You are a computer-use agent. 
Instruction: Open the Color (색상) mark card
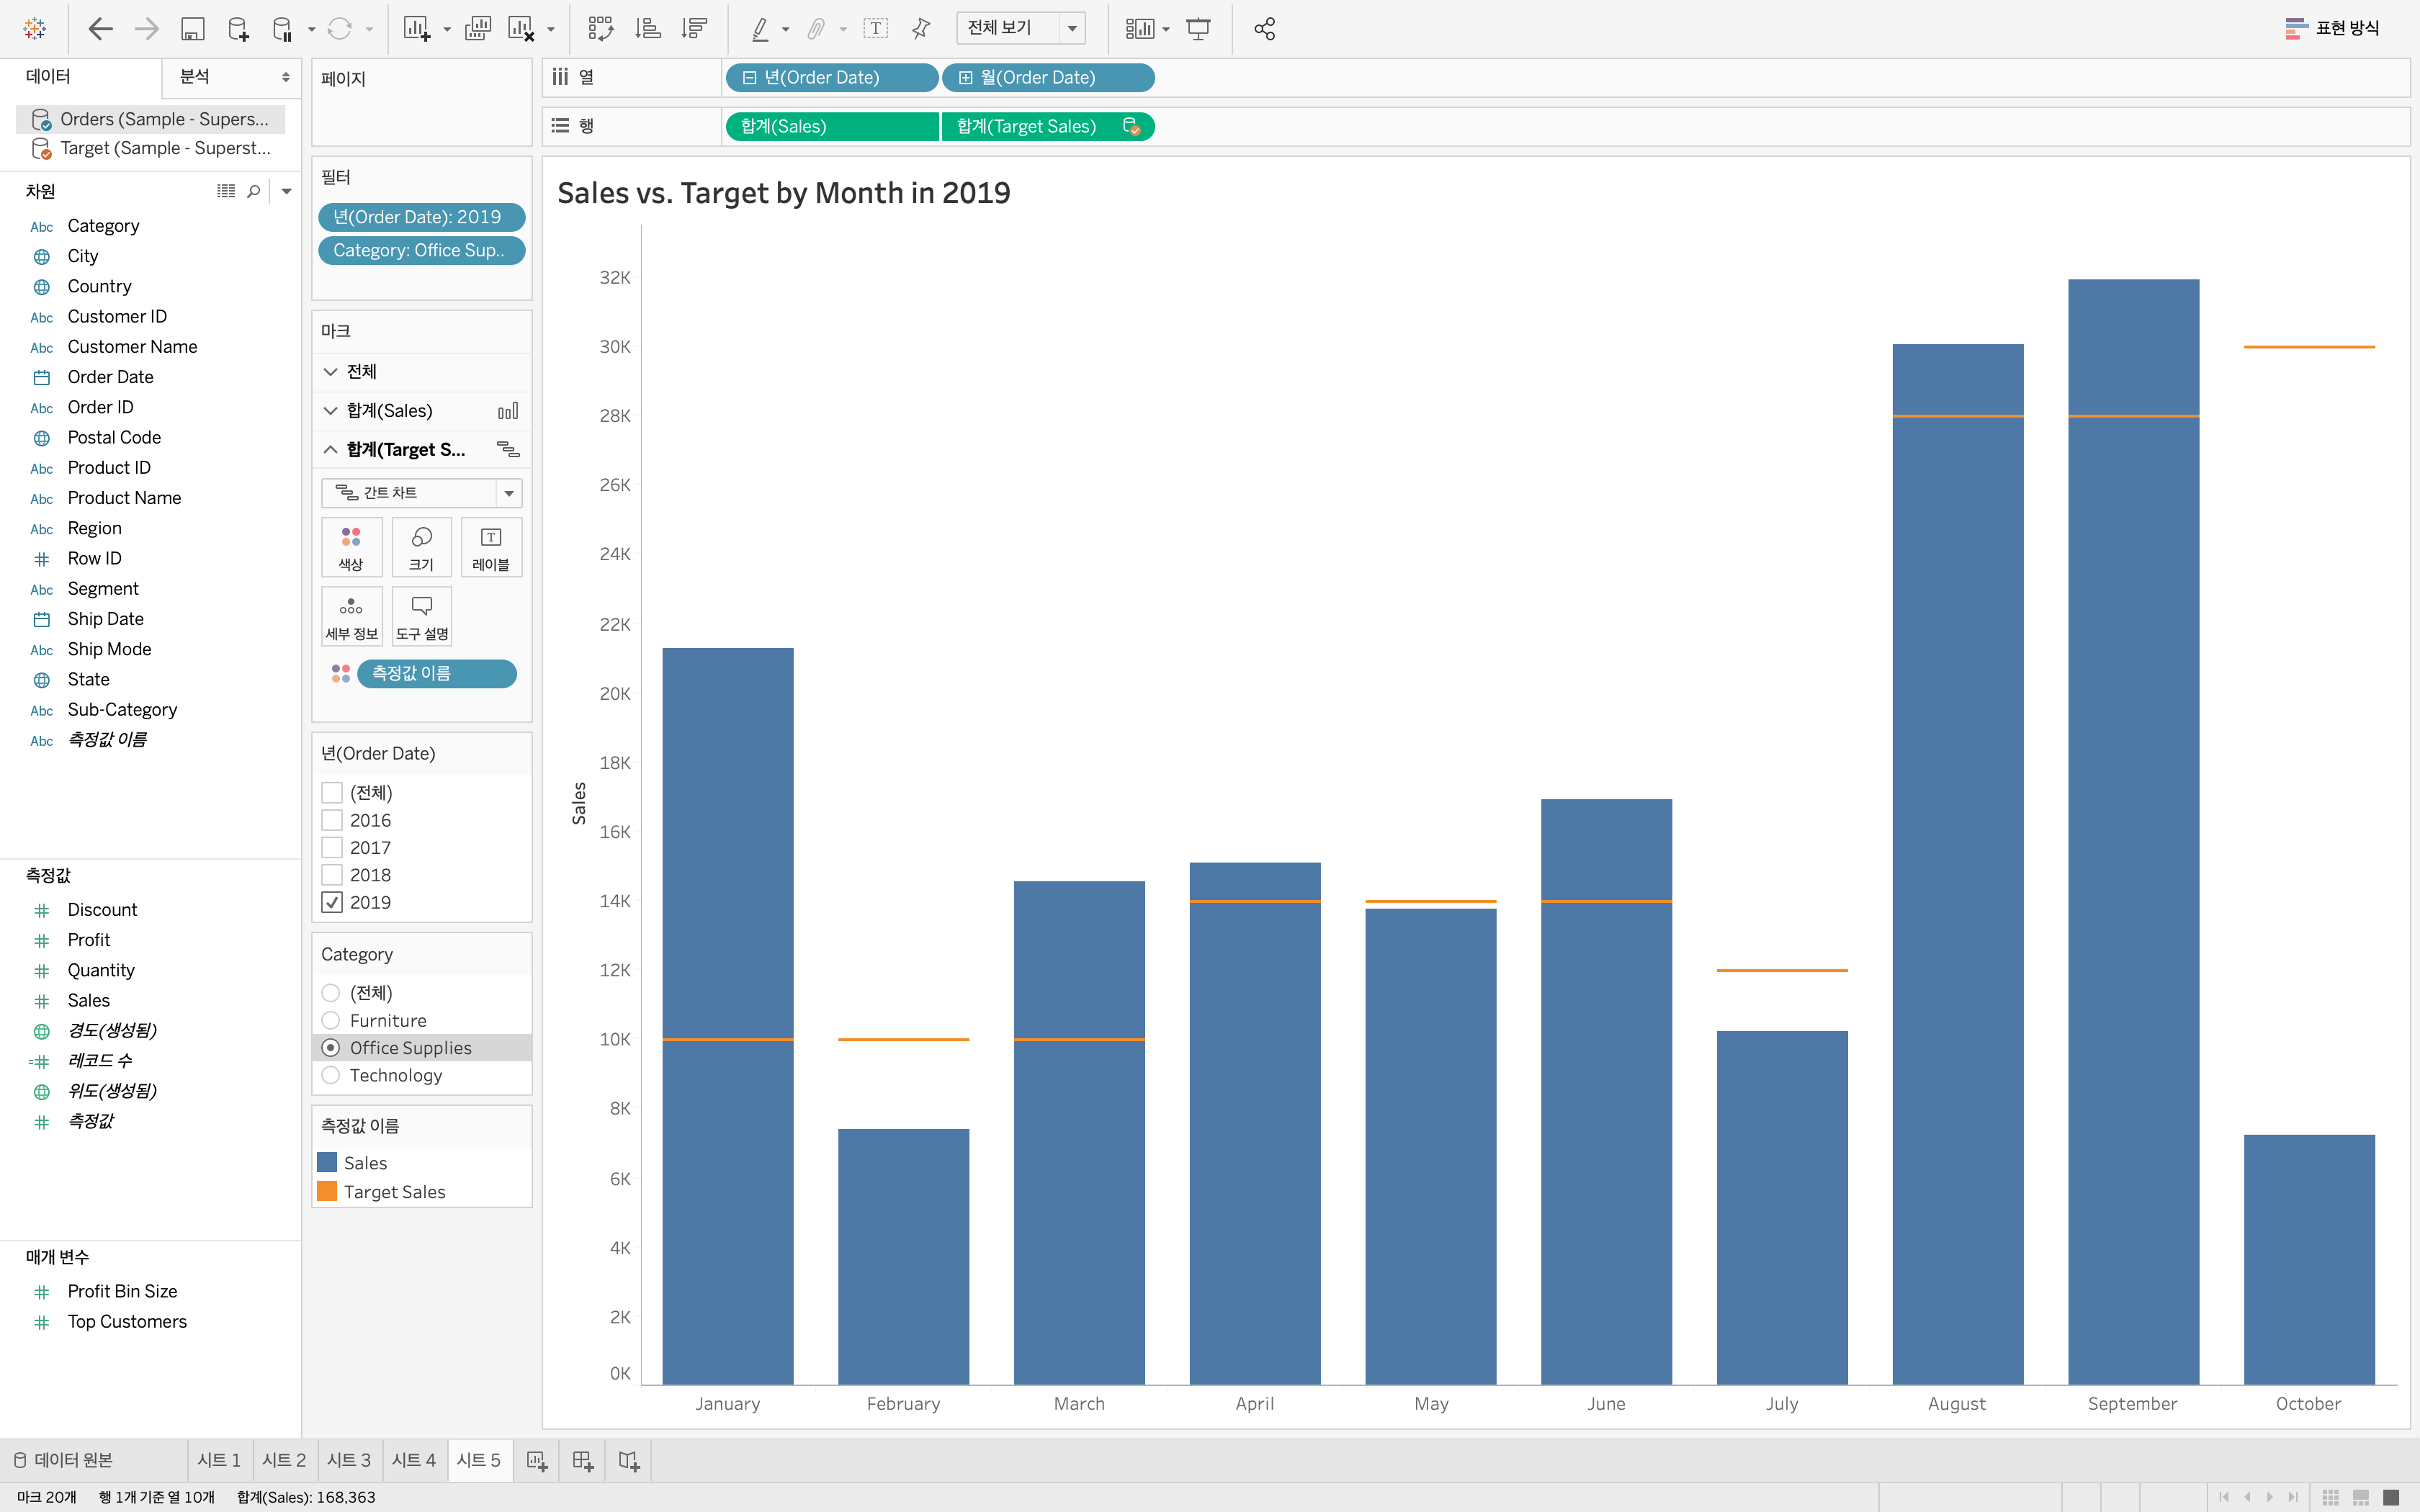(x=351, y=547)
